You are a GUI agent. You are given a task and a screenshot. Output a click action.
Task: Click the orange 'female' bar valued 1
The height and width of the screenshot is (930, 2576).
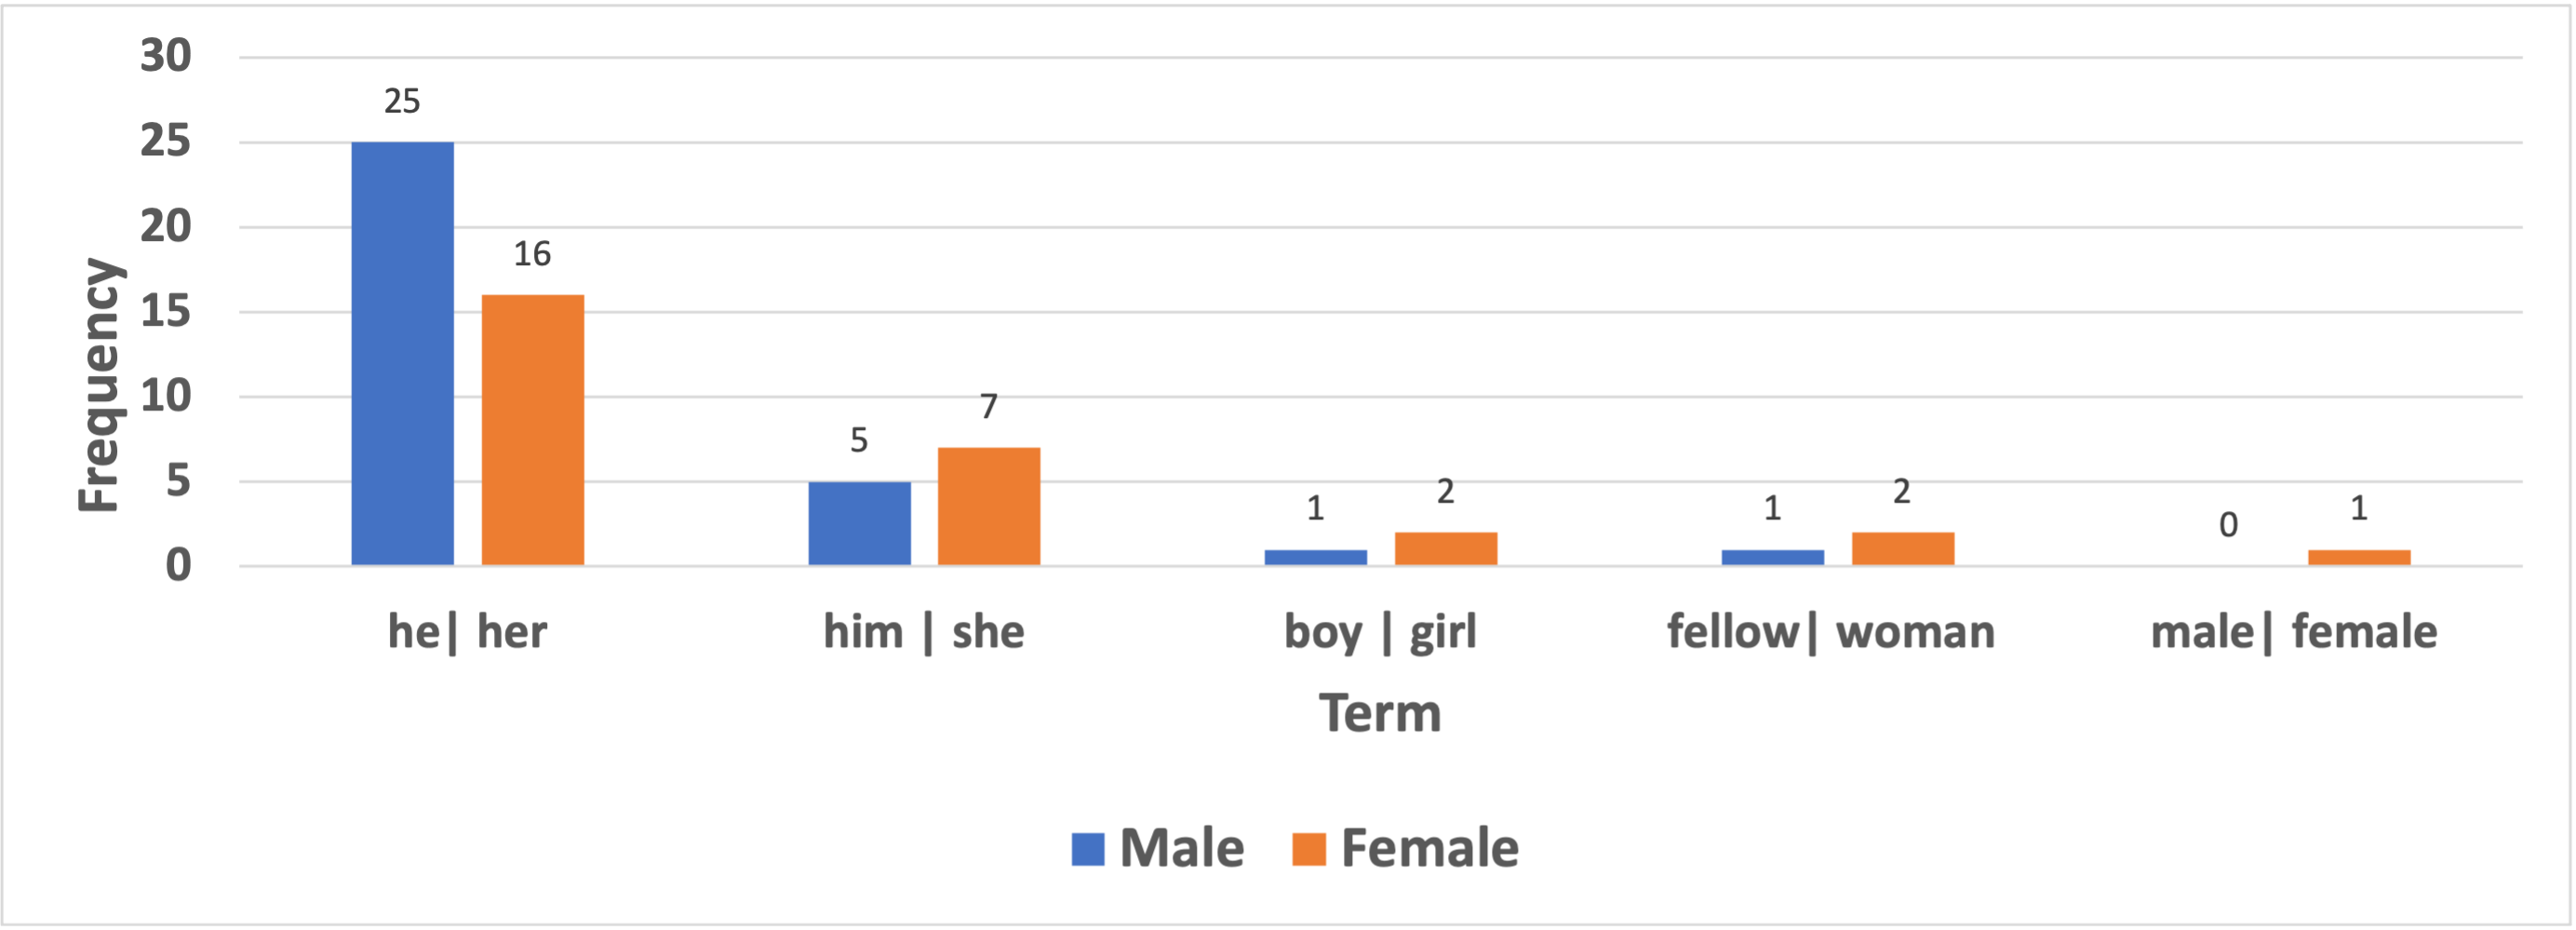2360,558
